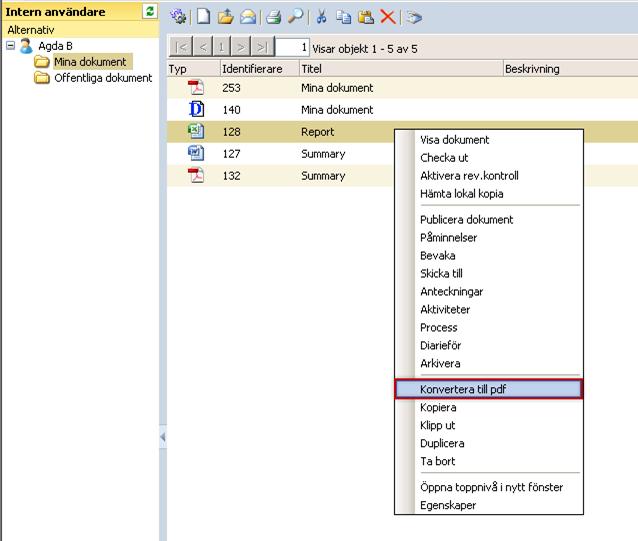Click the PDF icon of document 253
The width and height of the screenshot is (638, 541).
196,87
